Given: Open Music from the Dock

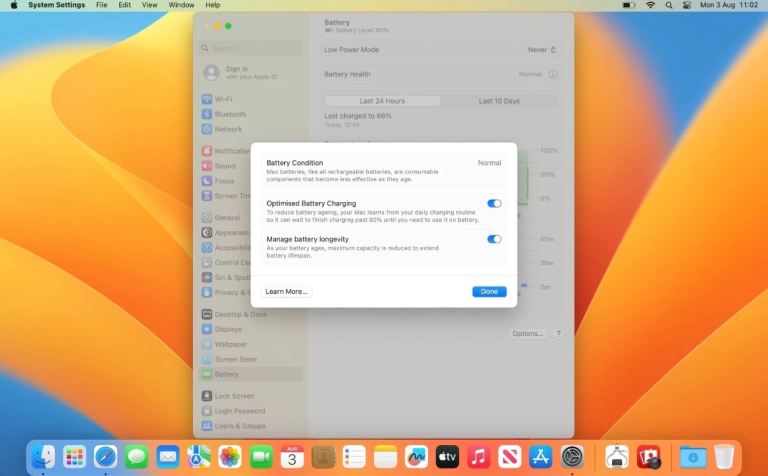Looking at the screenshot, I should pos(479,457).
